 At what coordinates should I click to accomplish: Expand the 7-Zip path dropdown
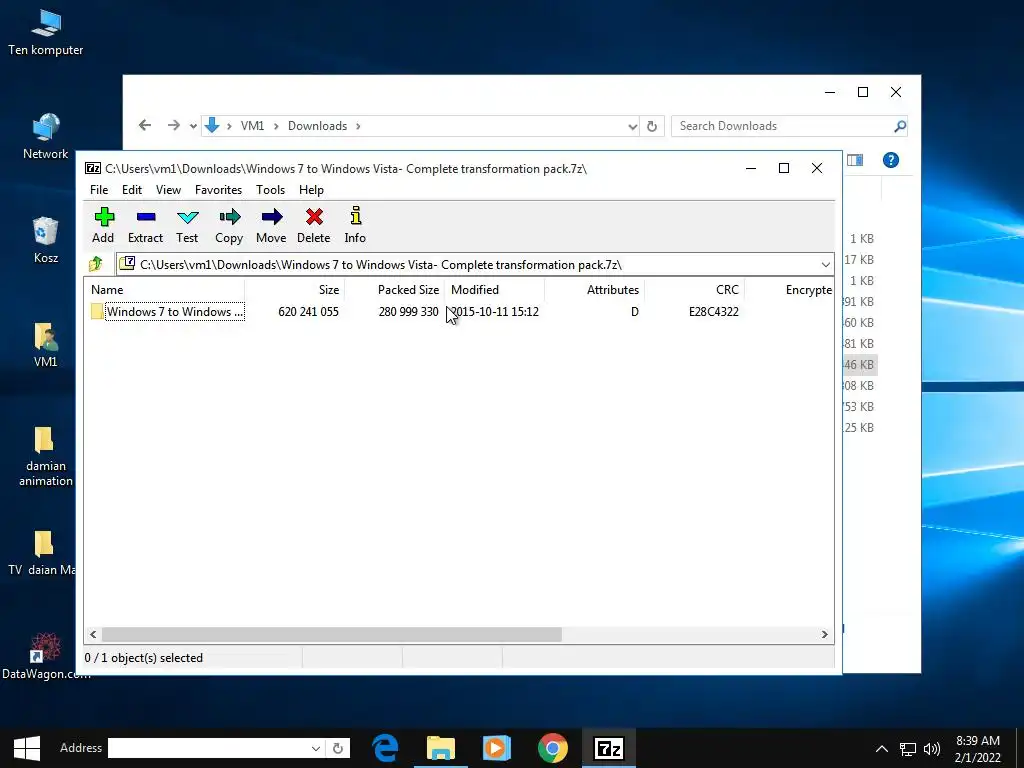coord(825,264)
